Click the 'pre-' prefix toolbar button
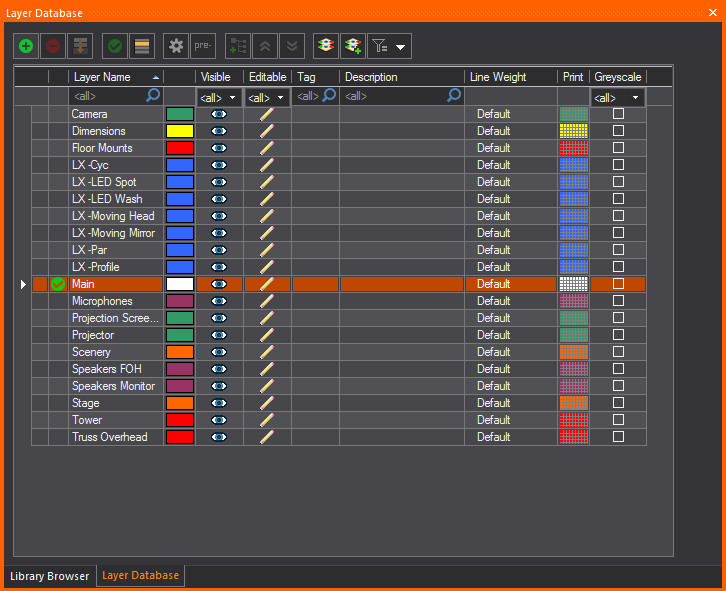Image resolution: width=726 pixels, height=591 pixels. click(203, 46)
